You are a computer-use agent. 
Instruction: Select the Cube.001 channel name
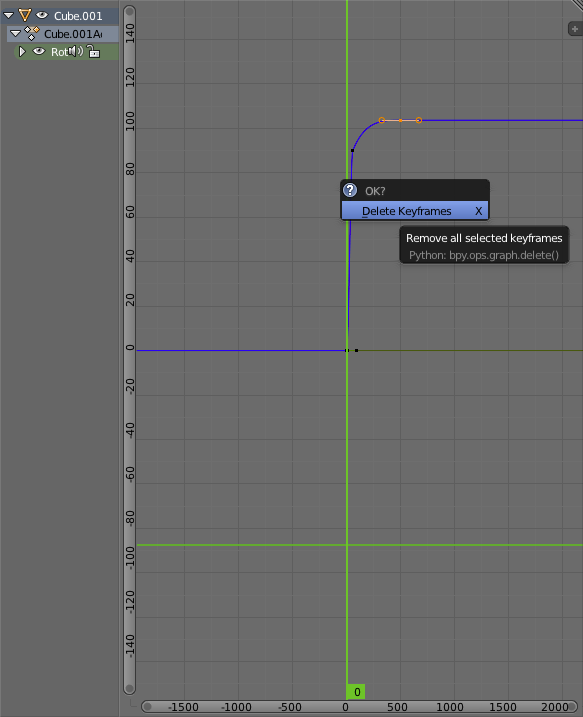click(x=78, y=16)
